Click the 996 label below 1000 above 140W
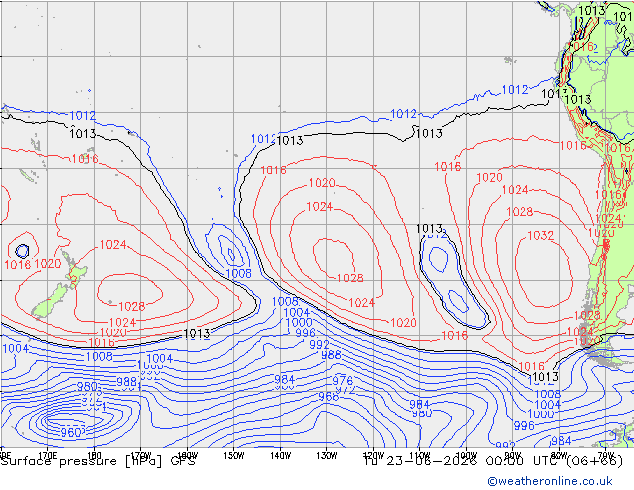 click(305, 333)
